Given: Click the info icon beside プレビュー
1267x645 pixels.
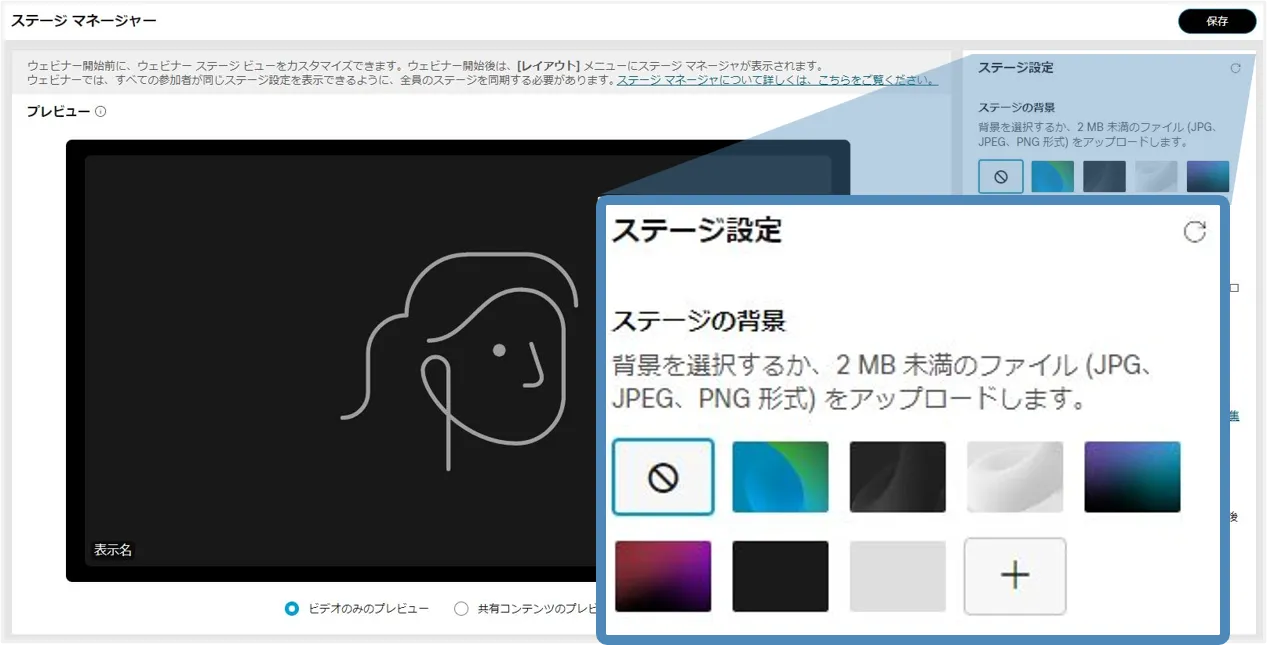Looking at the screenshot, I should 100,112.
